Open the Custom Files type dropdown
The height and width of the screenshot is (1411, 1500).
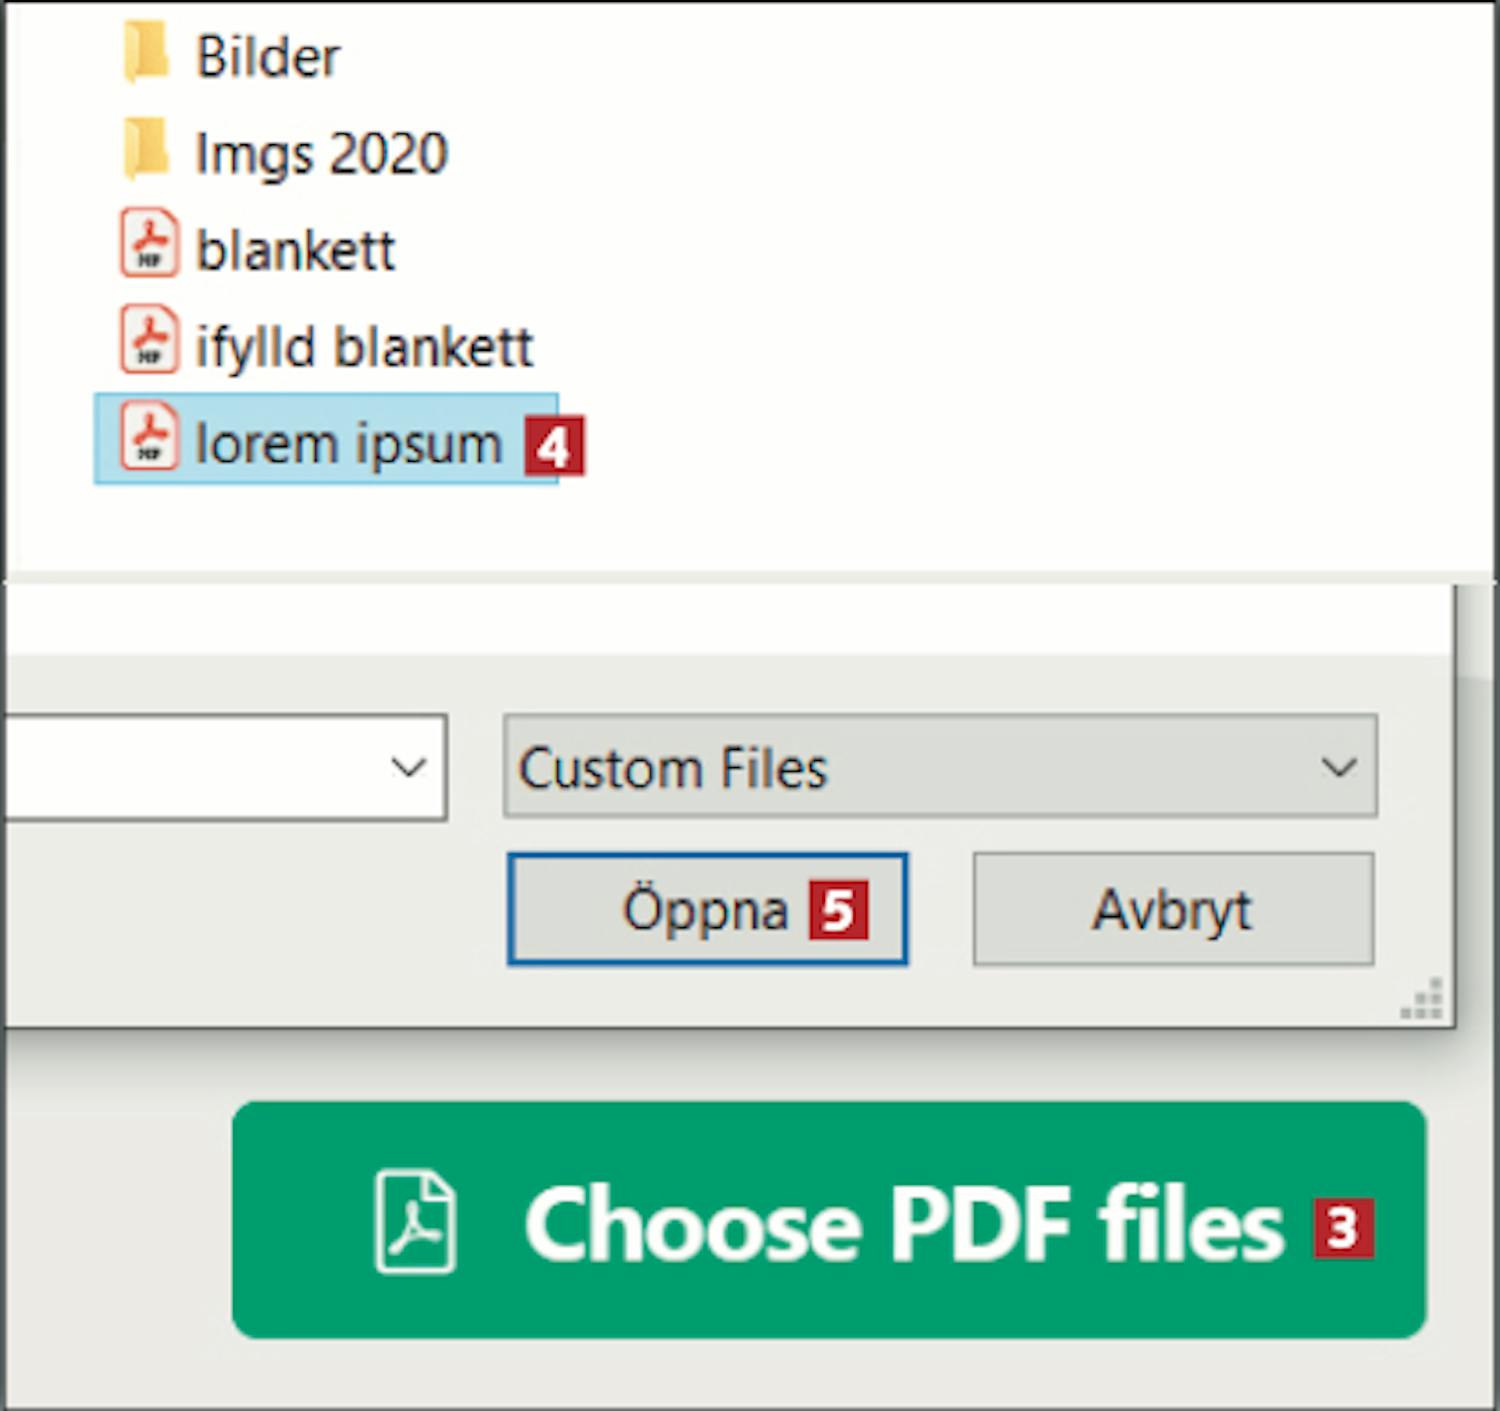tap(939, 767)
